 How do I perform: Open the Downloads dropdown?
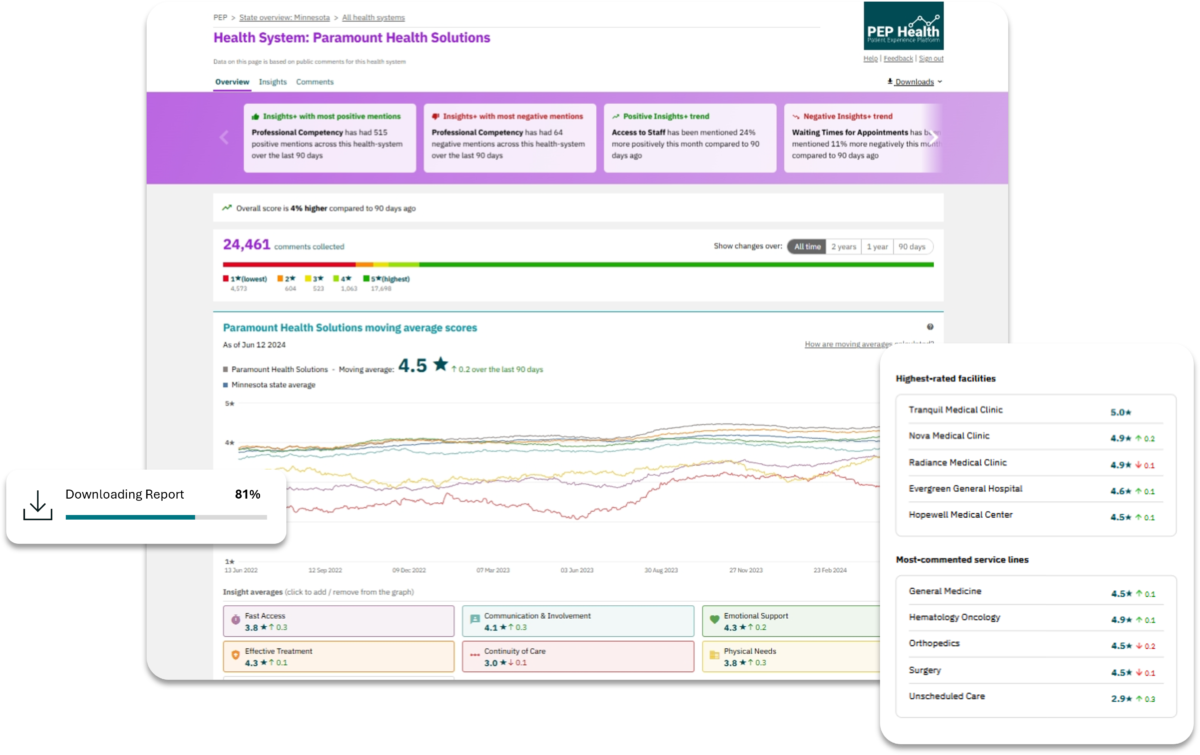(915, 82)
